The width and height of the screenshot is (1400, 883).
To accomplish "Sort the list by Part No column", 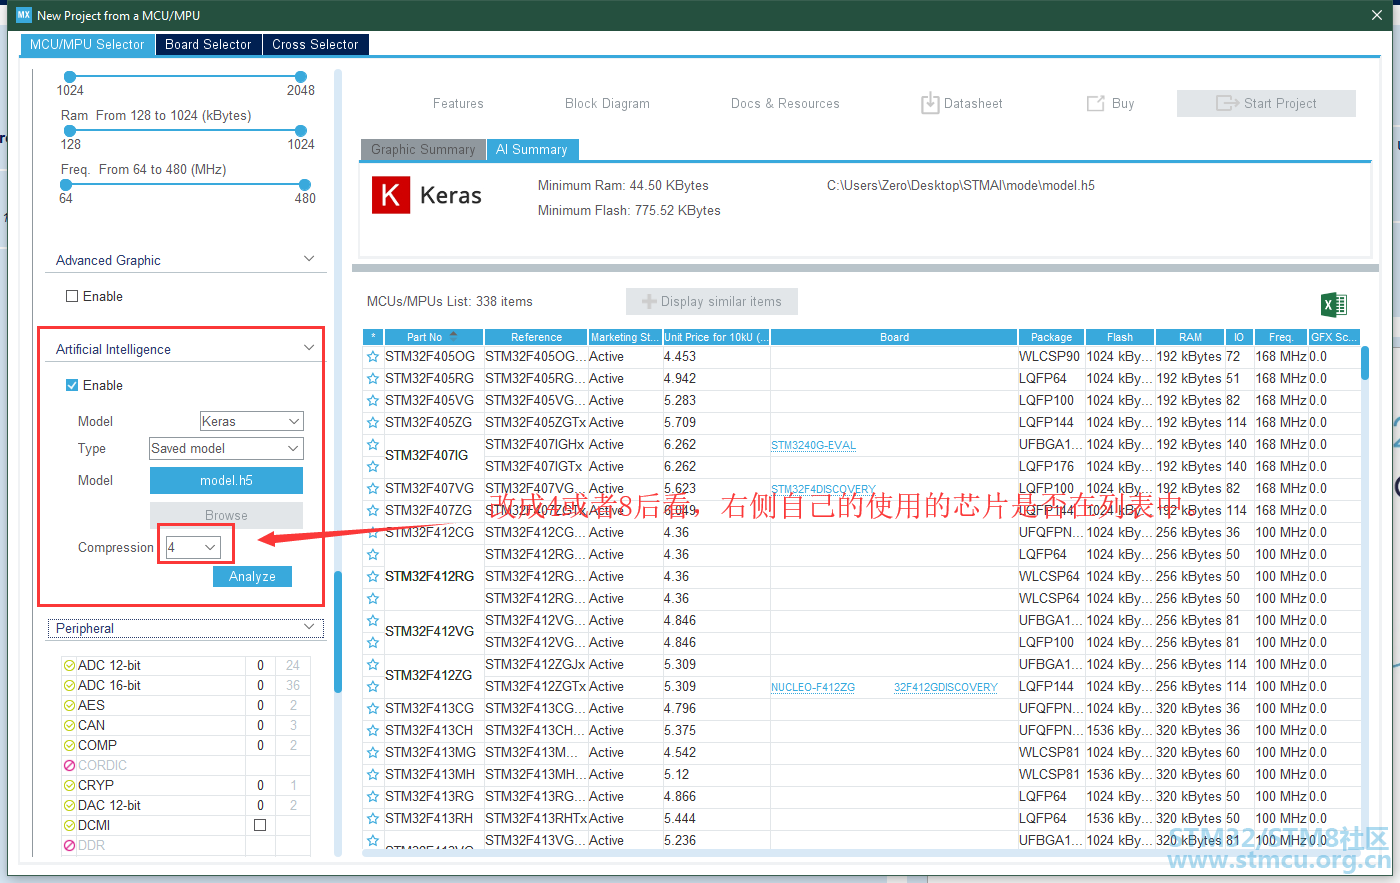I will coord(433,337).
